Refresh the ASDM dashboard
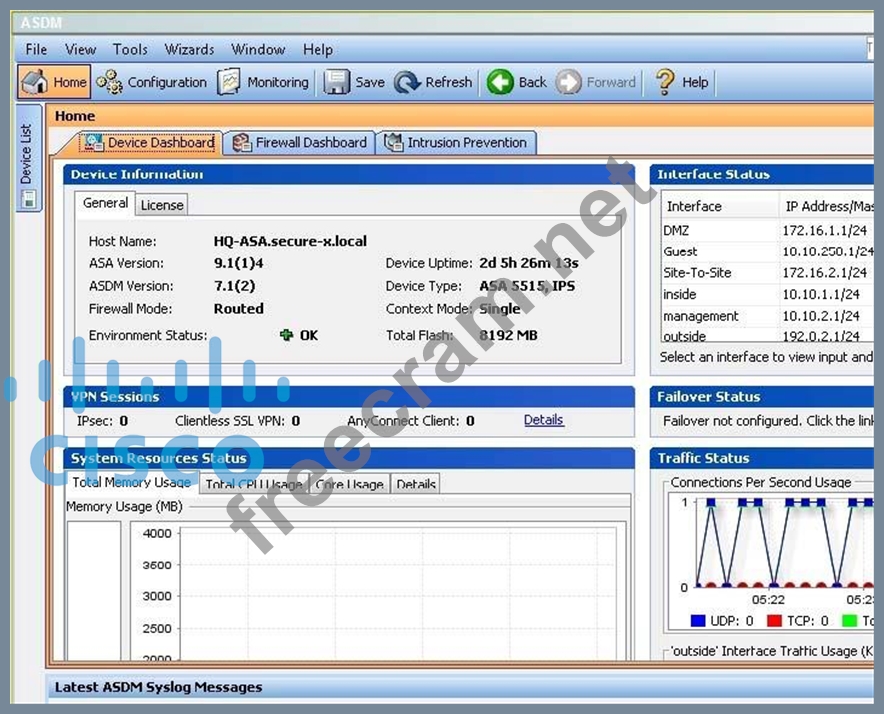 click(x=407, y=82)
